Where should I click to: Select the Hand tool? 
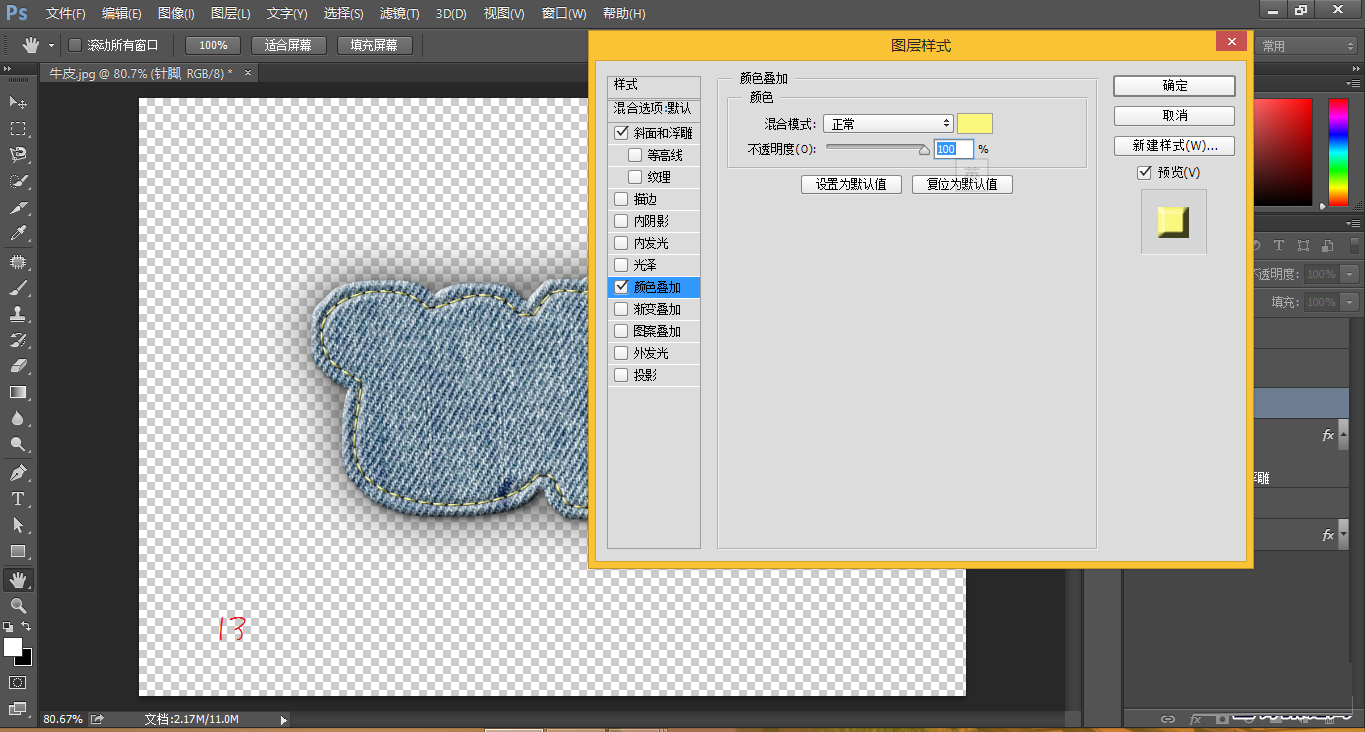pyautogui.click(x=18, y=578)
